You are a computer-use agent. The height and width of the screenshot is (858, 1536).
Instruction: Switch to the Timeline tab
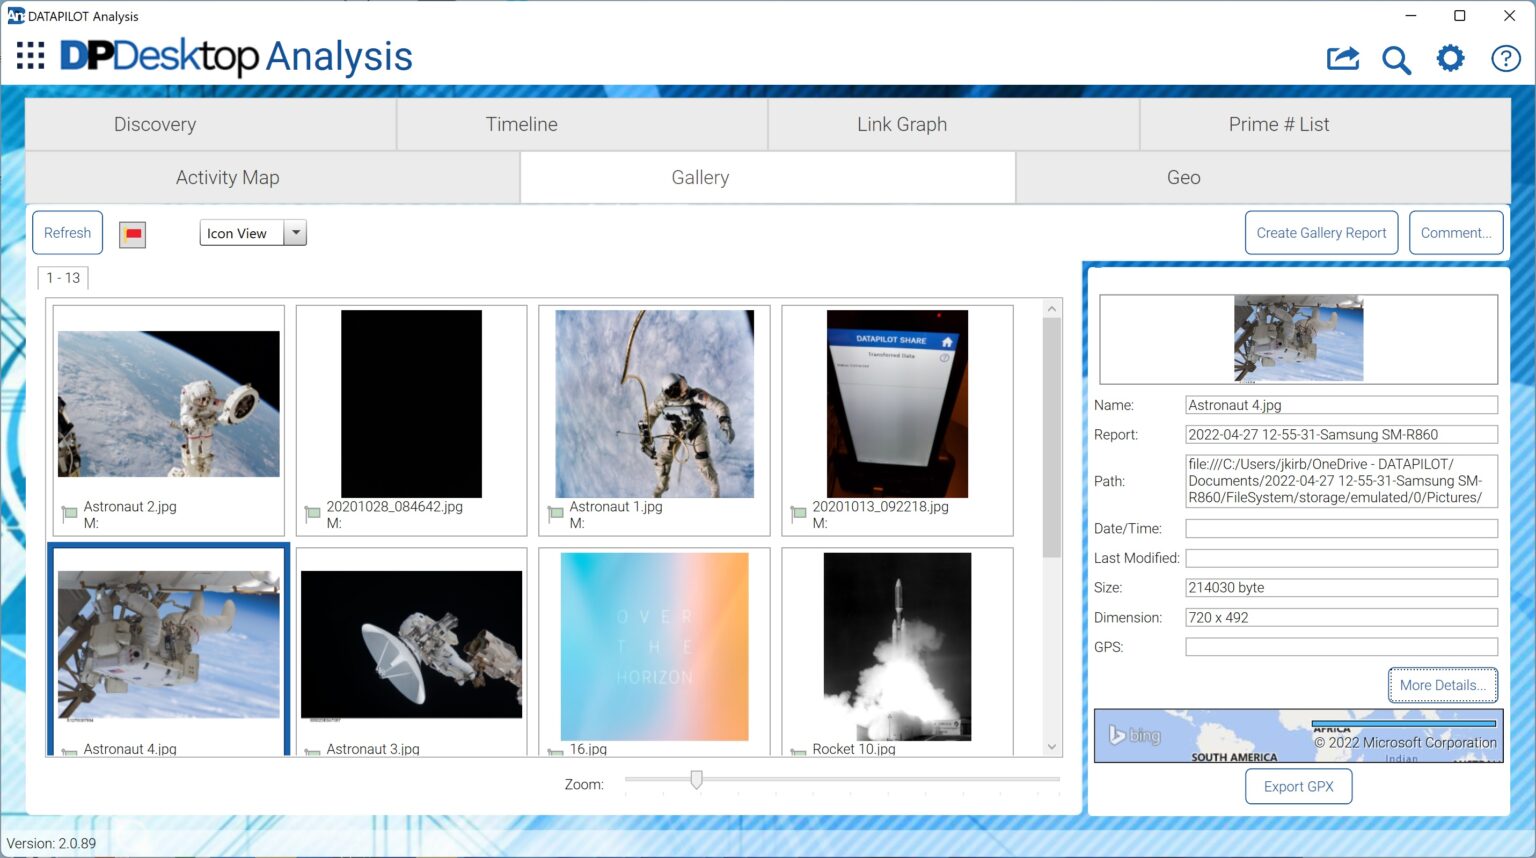[x=521, y=124]
